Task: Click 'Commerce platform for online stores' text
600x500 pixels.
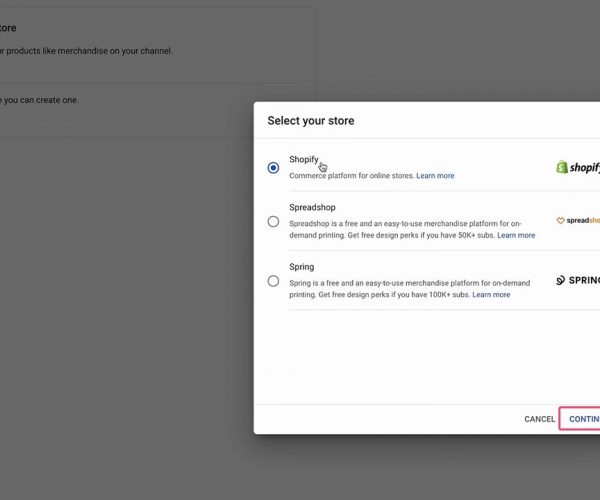Action: [352, 176]
